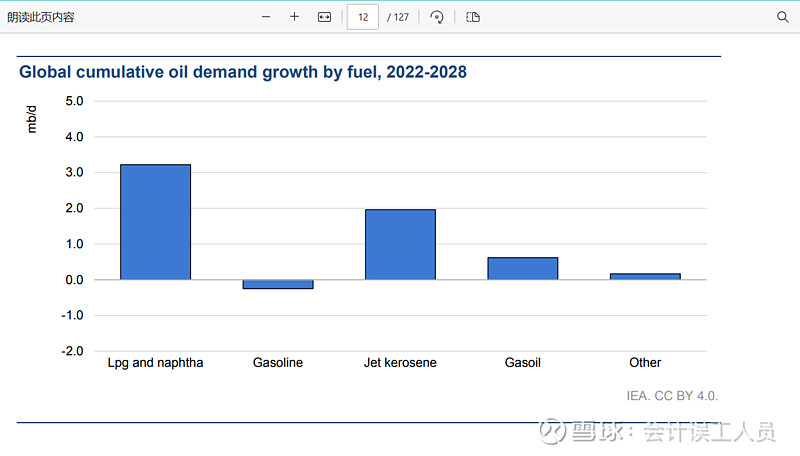
Task: Click the negative Gasoline bar
Action: pos(278,284)
